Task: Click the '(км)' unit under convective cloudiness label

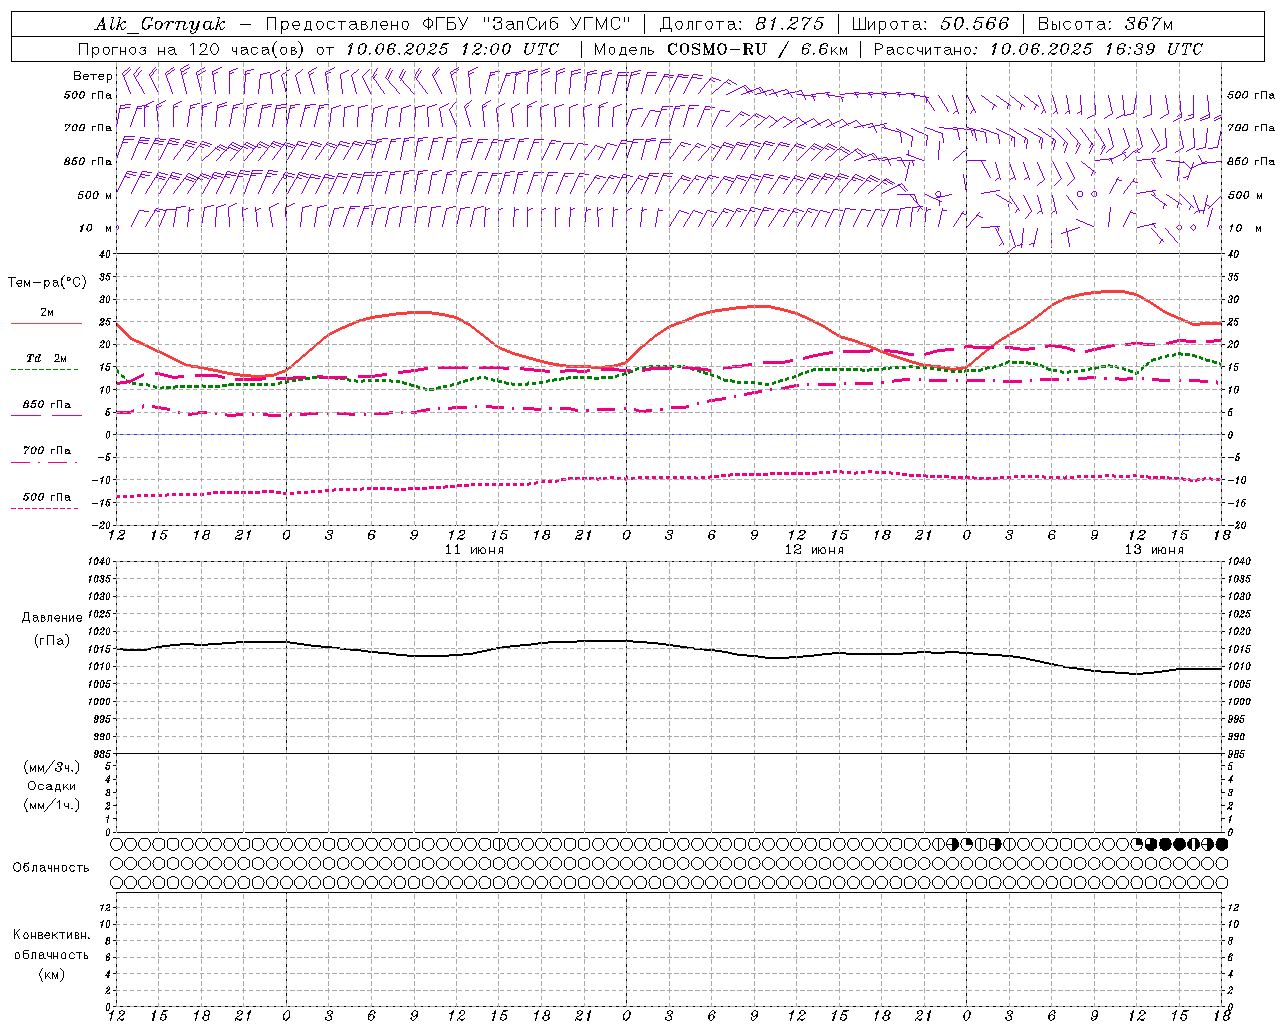Action: [51, 974]
